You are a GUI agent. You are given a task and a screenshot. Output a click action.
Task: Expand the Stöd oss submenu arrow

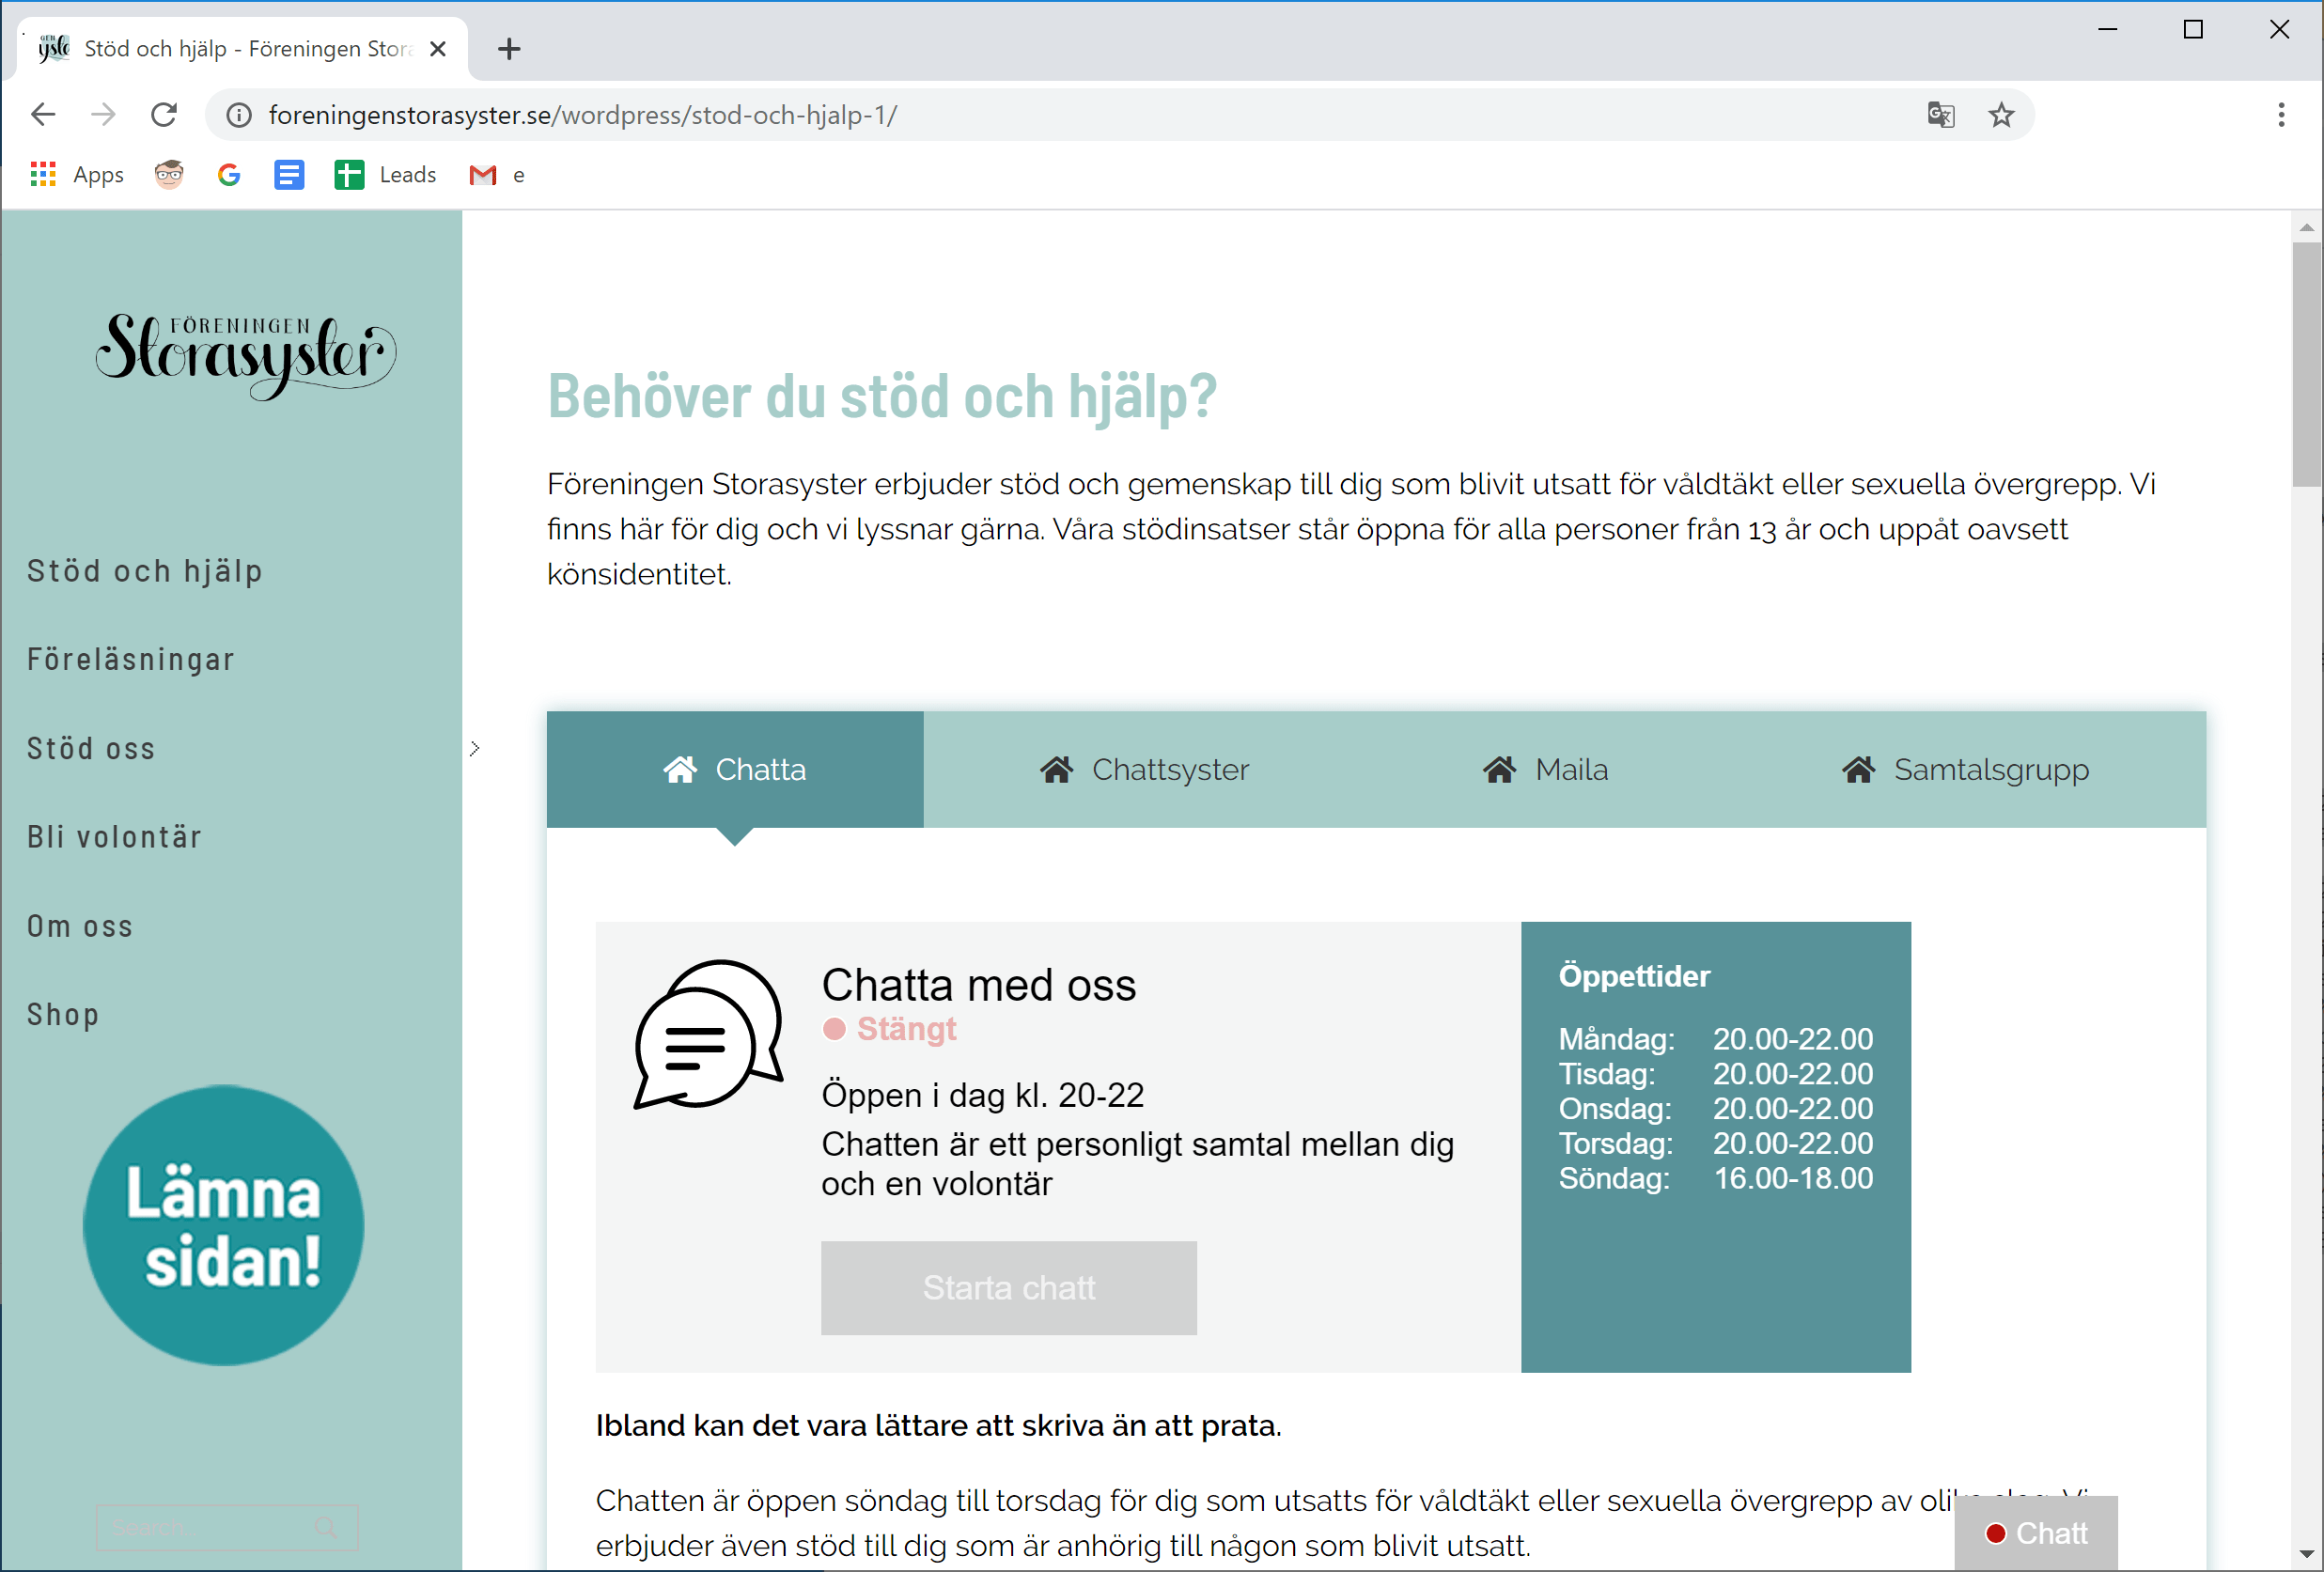click(475, 749)
